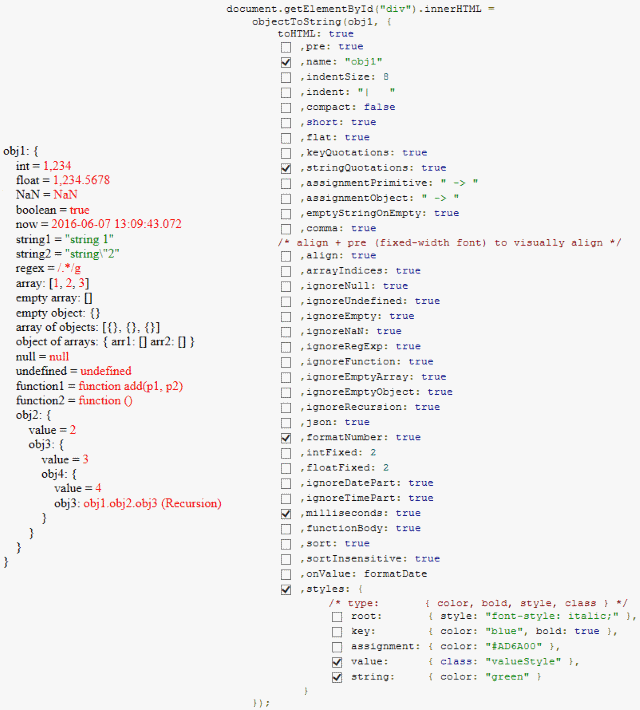Tick ignoreDatePart checkbox
Viewport: 640px width, 710px height.
[286, 484]
